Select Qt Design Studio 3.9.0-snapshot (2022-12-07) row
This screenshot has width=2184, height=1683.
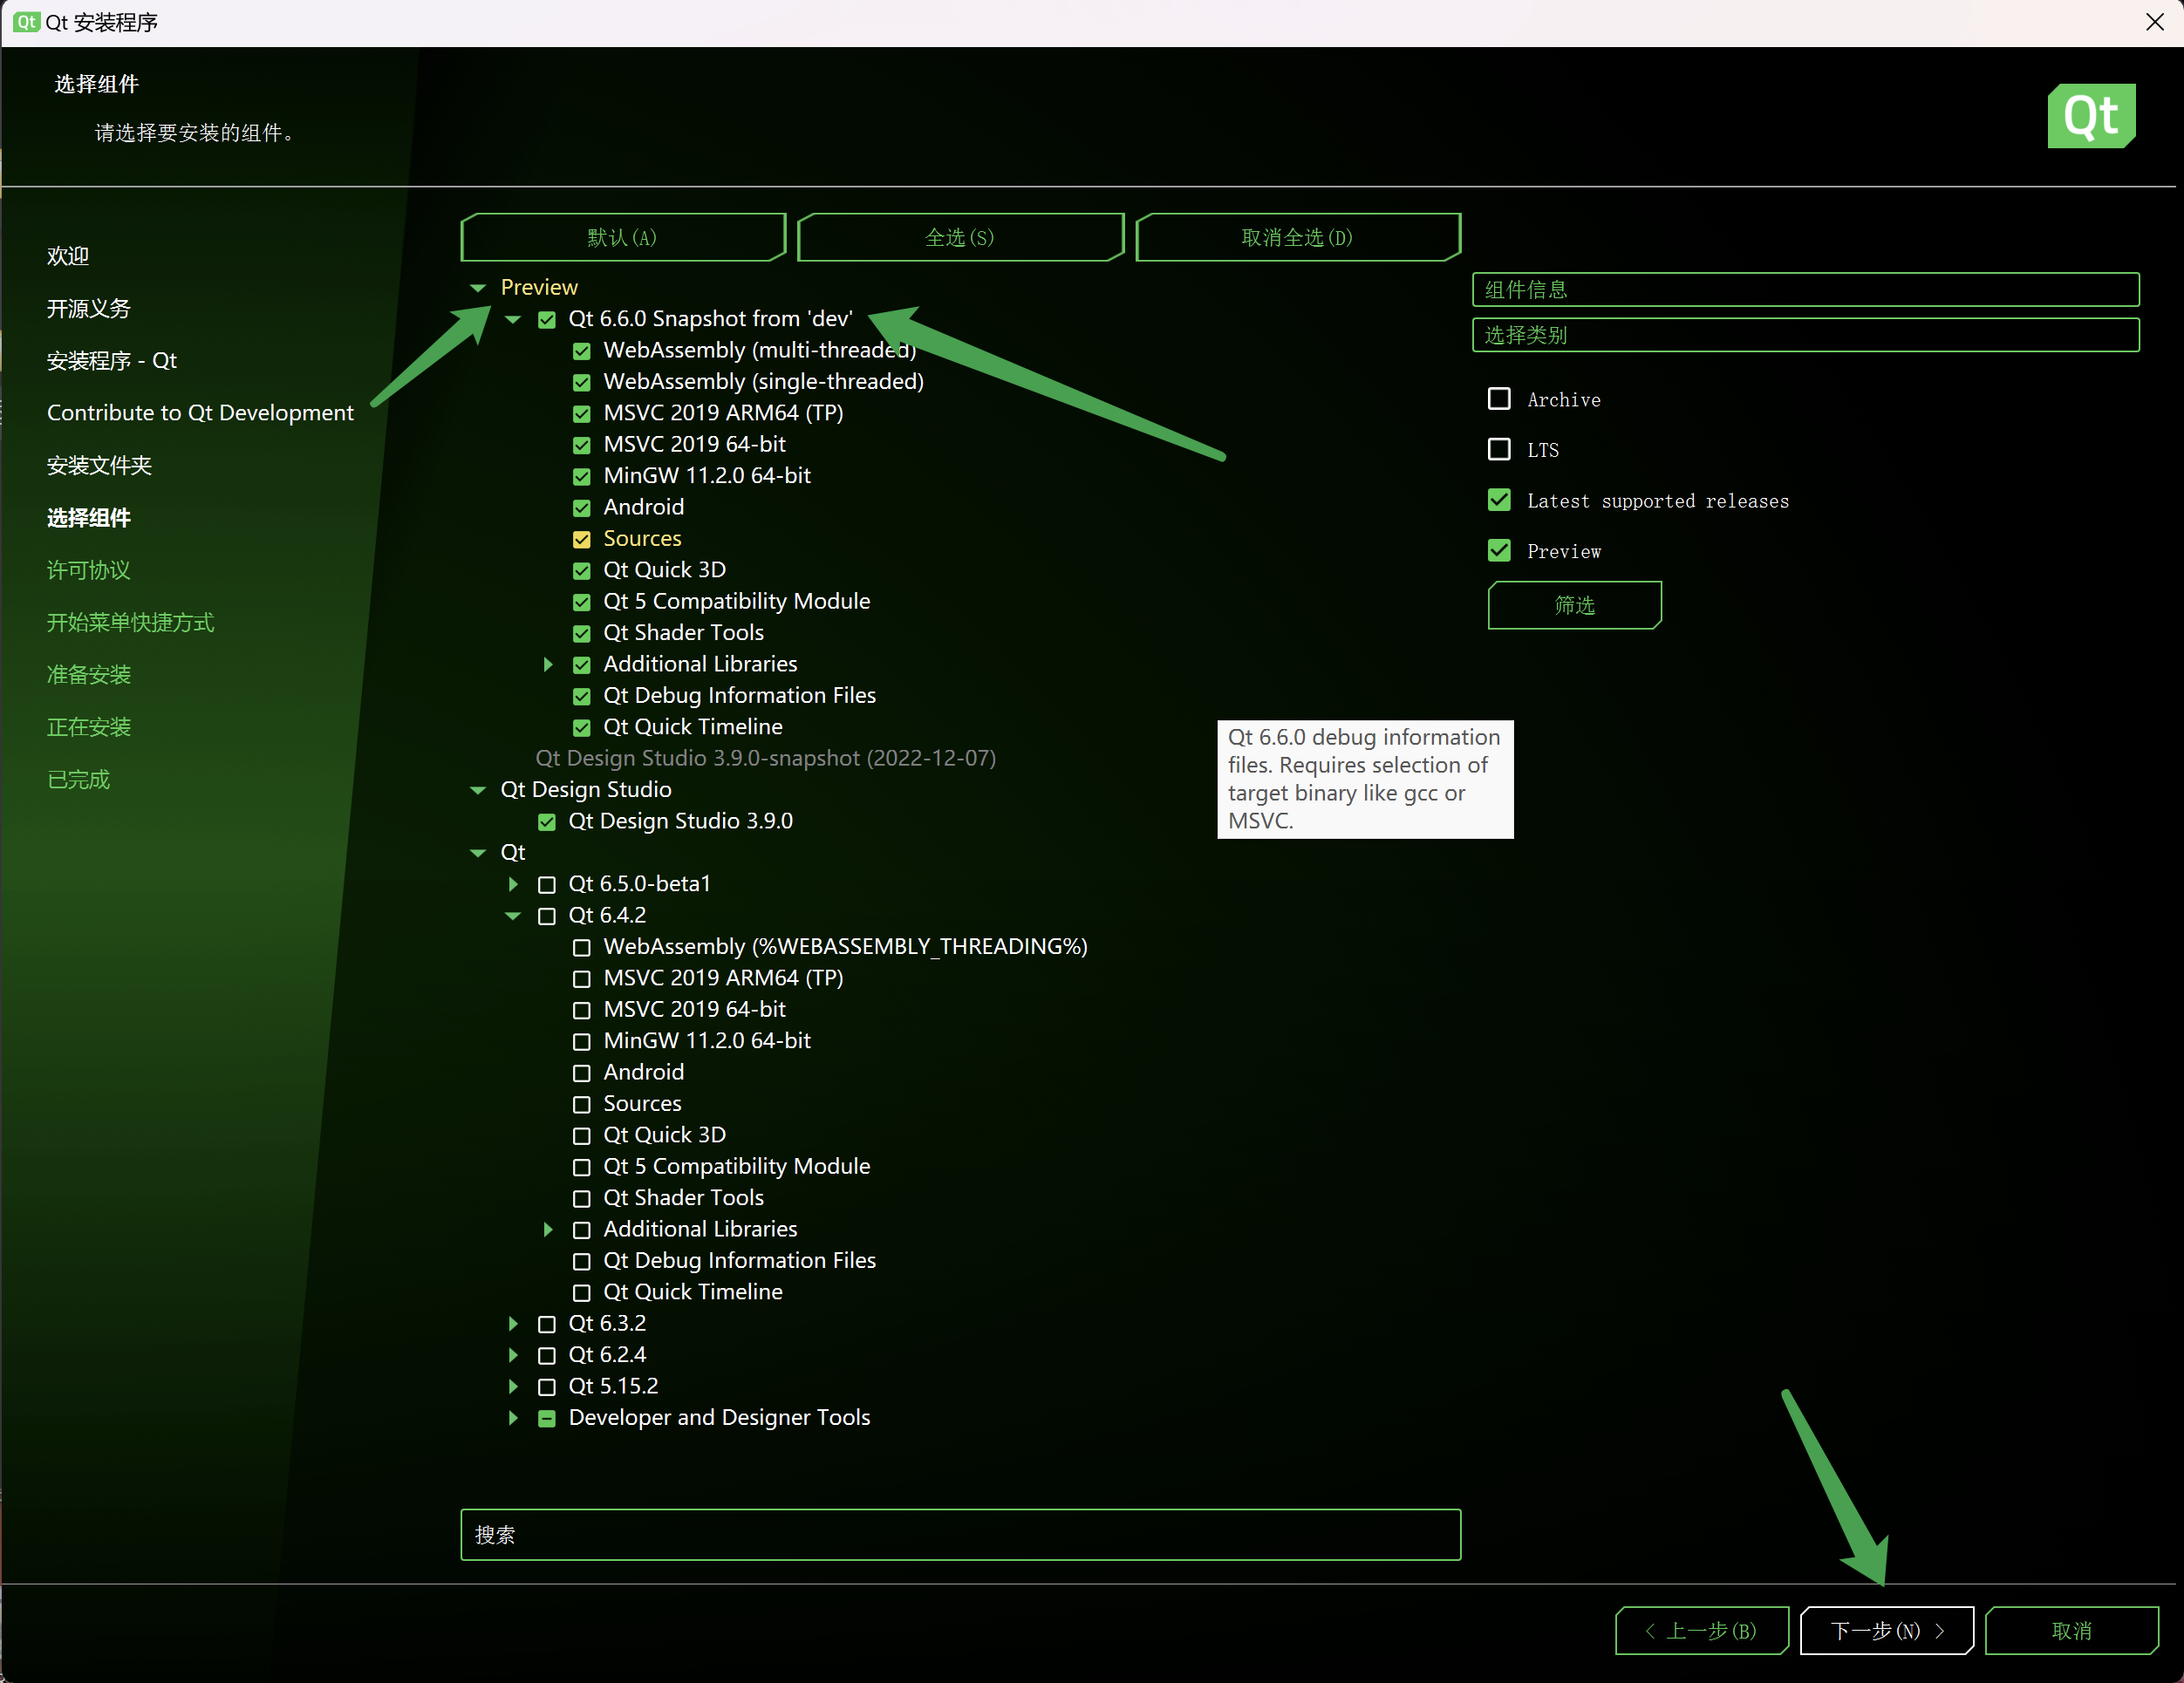[765, 759]
